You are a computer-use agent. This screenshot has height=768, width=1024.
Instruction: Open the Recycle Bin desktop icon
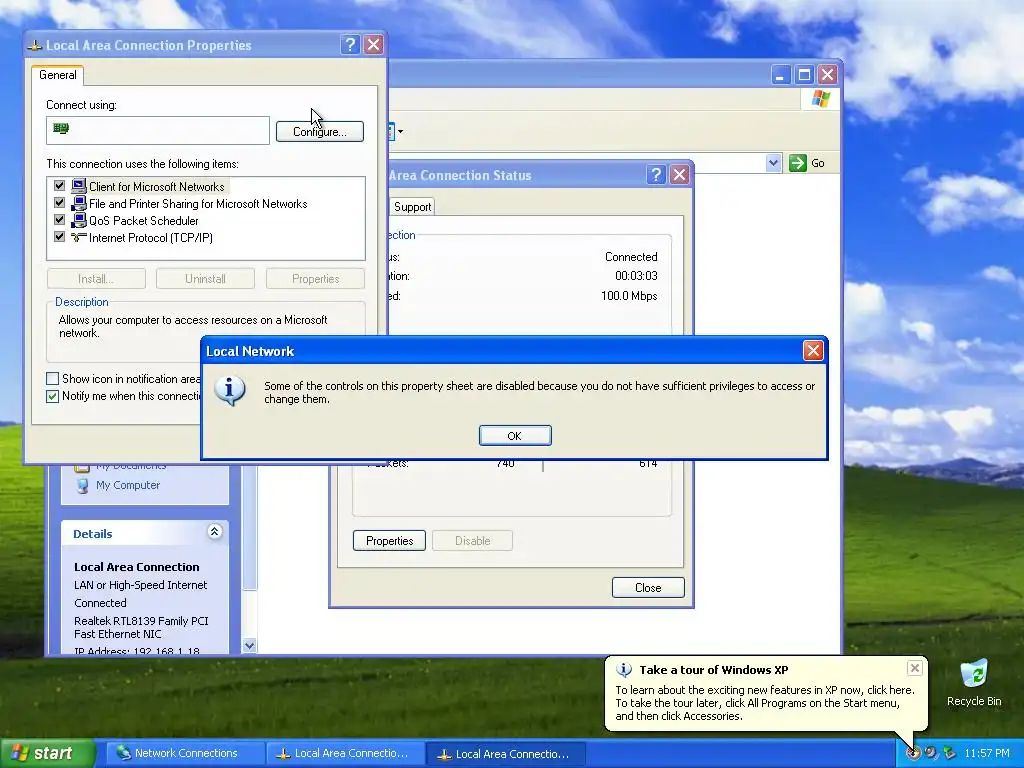click(x=974, y=682)
